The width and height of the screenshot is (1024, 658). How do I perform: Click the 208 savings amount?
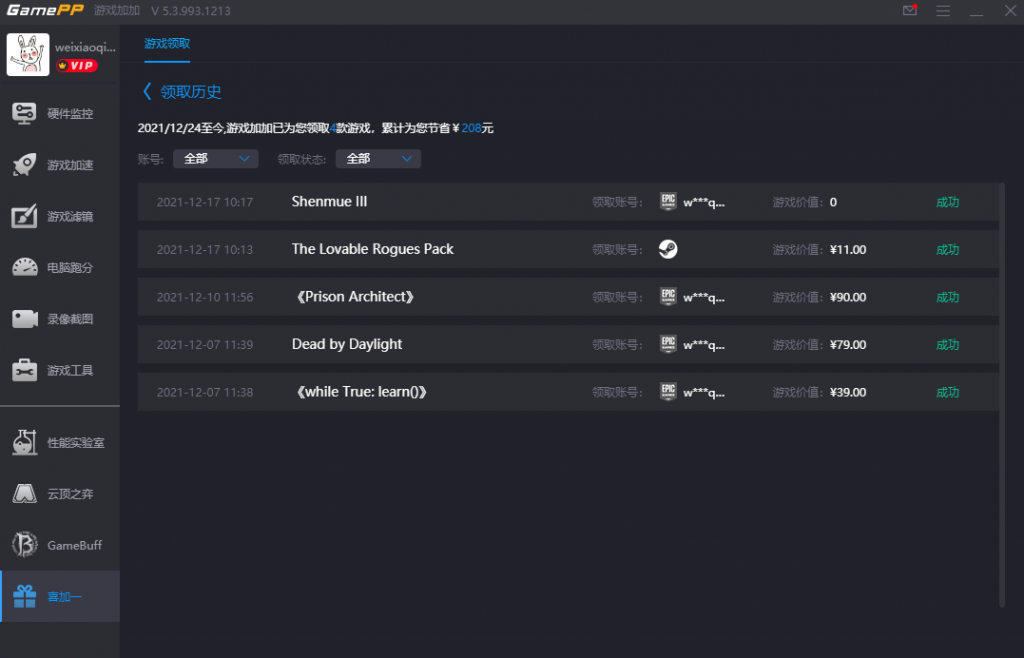tap(471, 128)
